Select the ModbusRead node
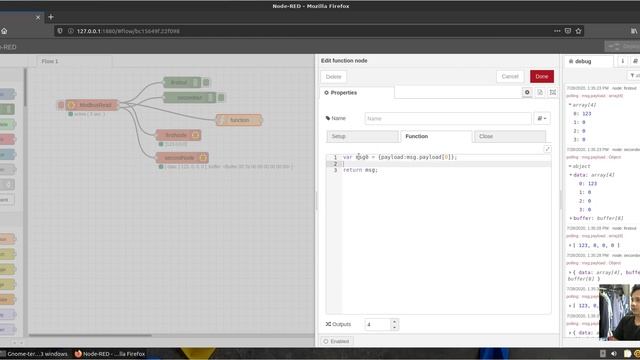Image resolution: width=640 pixels, height=360 pixels. (x=91, y=105)
